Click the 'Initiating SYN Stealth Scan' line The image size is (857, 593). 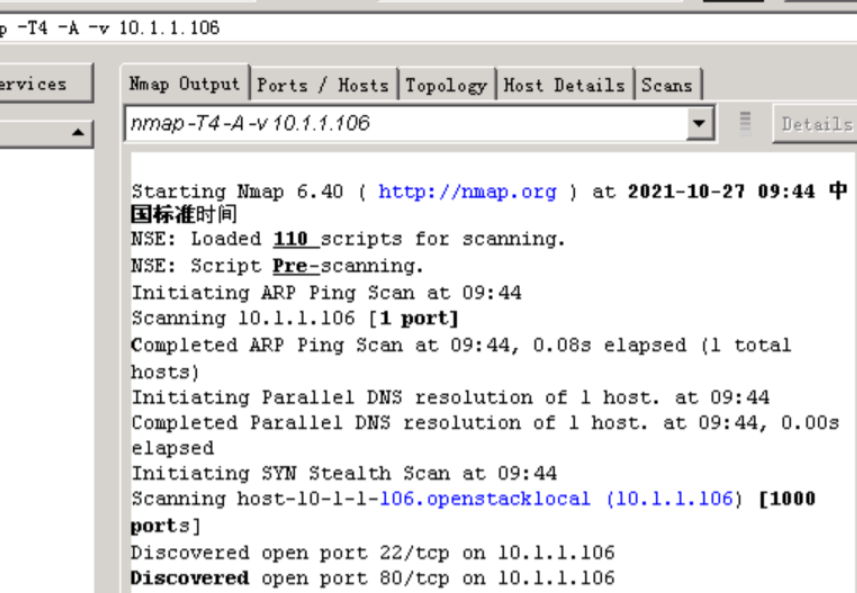click(x=344, y=473)
